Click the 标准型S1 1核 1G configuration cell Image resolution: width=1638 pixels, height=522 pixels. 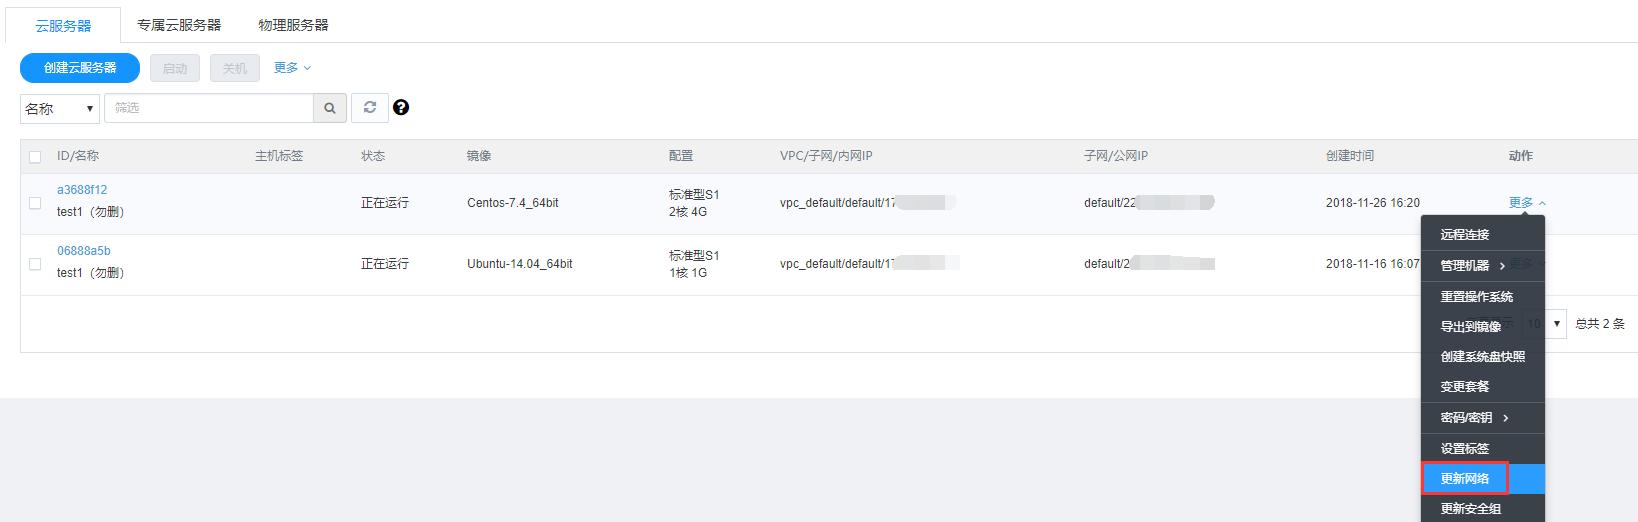[x=694, y=264]
